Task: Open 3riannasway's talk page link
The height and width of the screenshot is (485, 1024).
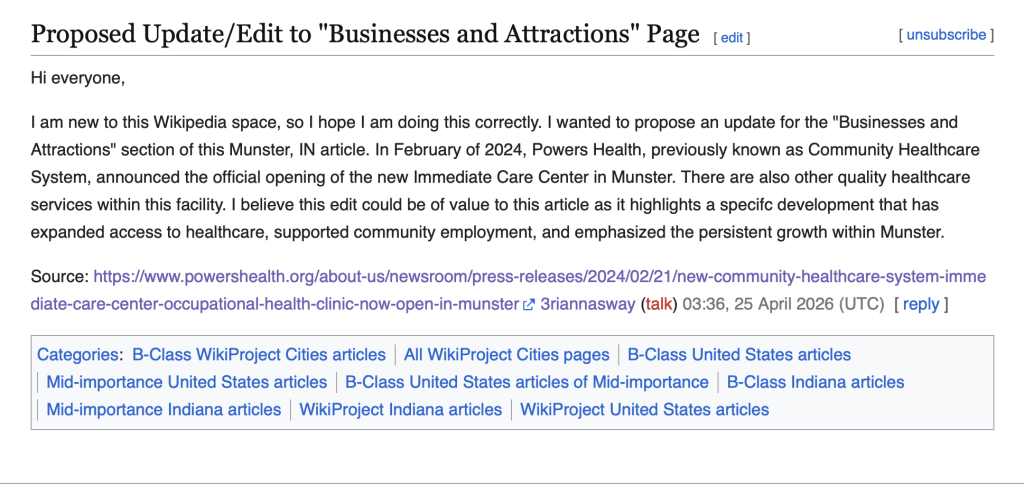Action: [x=658, y=304]
